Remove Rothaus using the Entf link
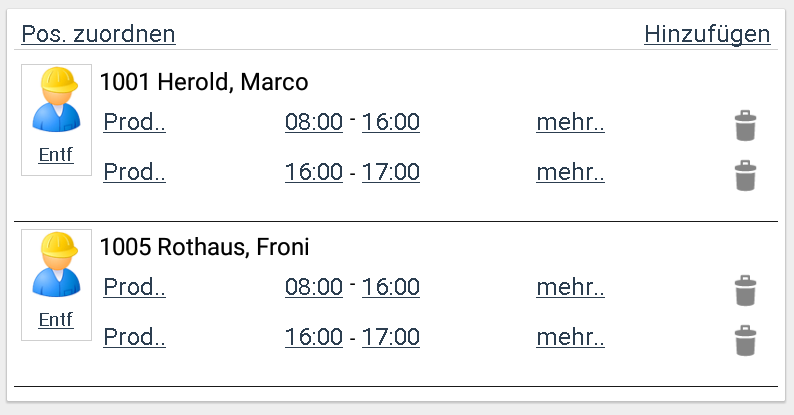This screenshot has width=794, height=415. coord(56,320)
